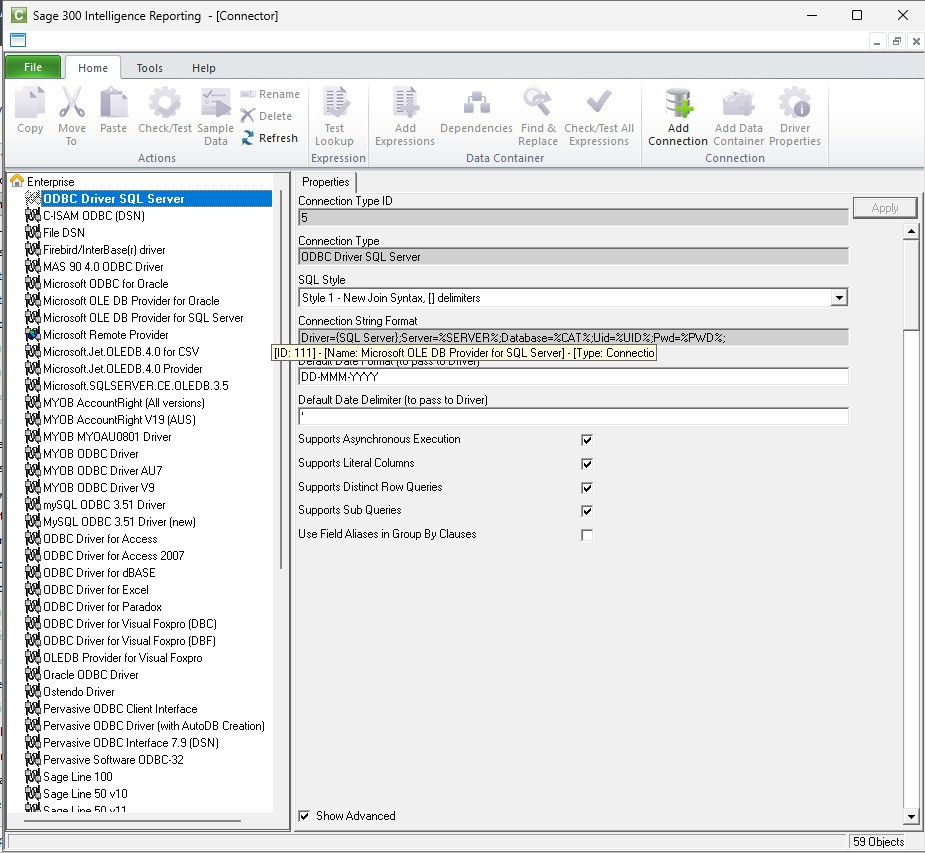The width and height of the screenshot is (925, 853).
Task: Click Rename in the ribbon
Action: pyautogui.click(x=271, y=94)
